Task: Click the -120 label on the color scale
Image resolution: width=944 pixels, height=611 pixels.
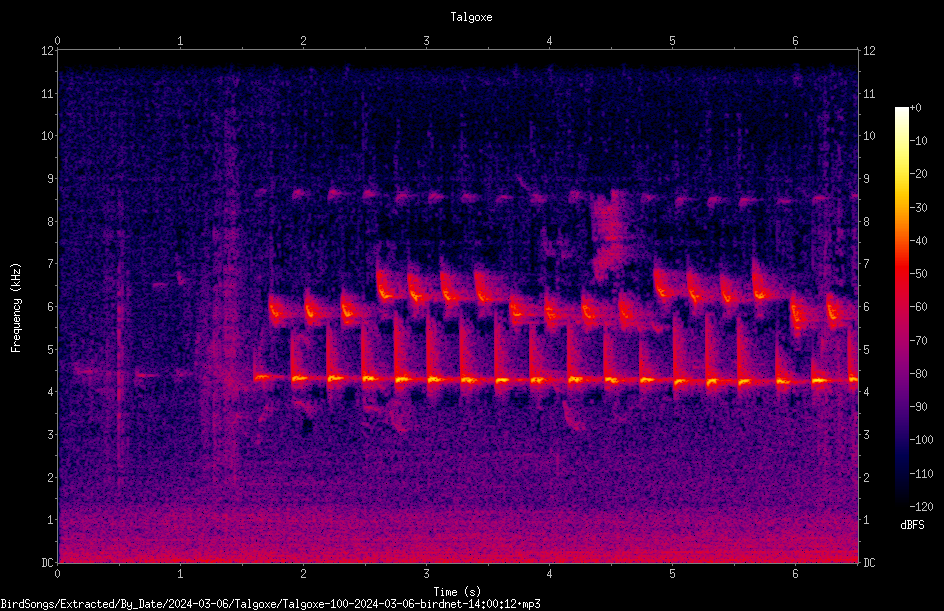Action: pos(921,507)
